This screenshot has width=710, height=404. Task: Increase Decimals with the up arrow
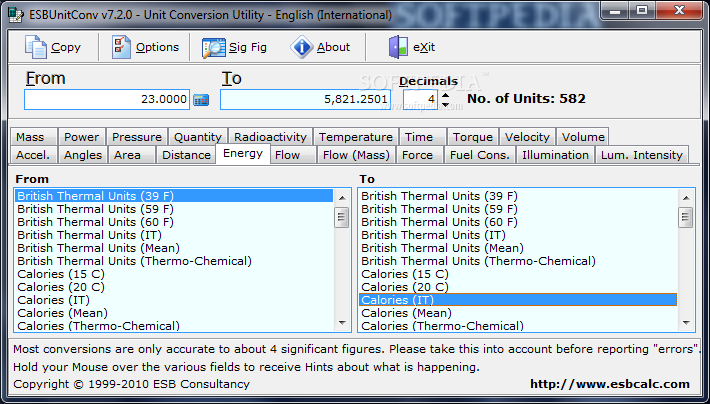click(446, 95)
